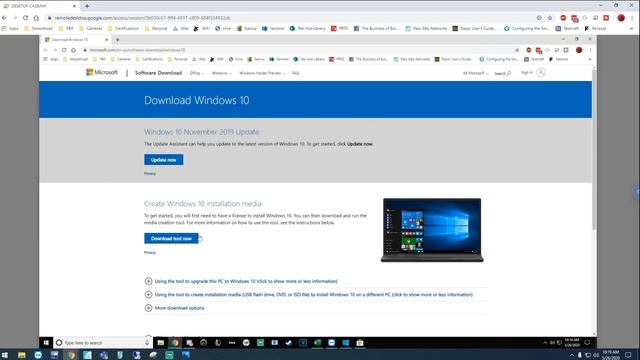The height and width of the screenshot is (360, 640).
Task: Click Privacy link under Update now
Action: pyautogui.click(x=150, y=173)
